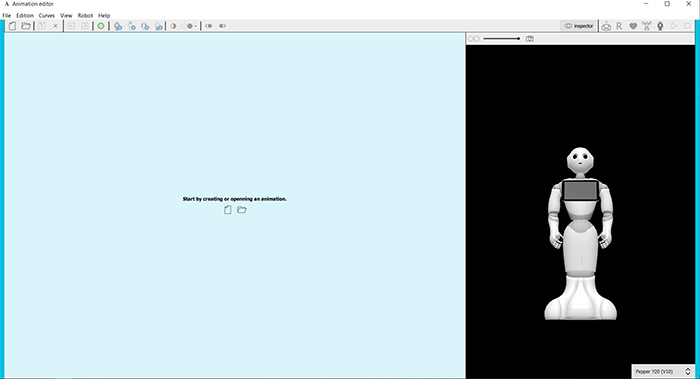The width and height of the screenshot is (700, 379).
Task: Click the open folder icon under the start message
Action: tap(242, 210)
